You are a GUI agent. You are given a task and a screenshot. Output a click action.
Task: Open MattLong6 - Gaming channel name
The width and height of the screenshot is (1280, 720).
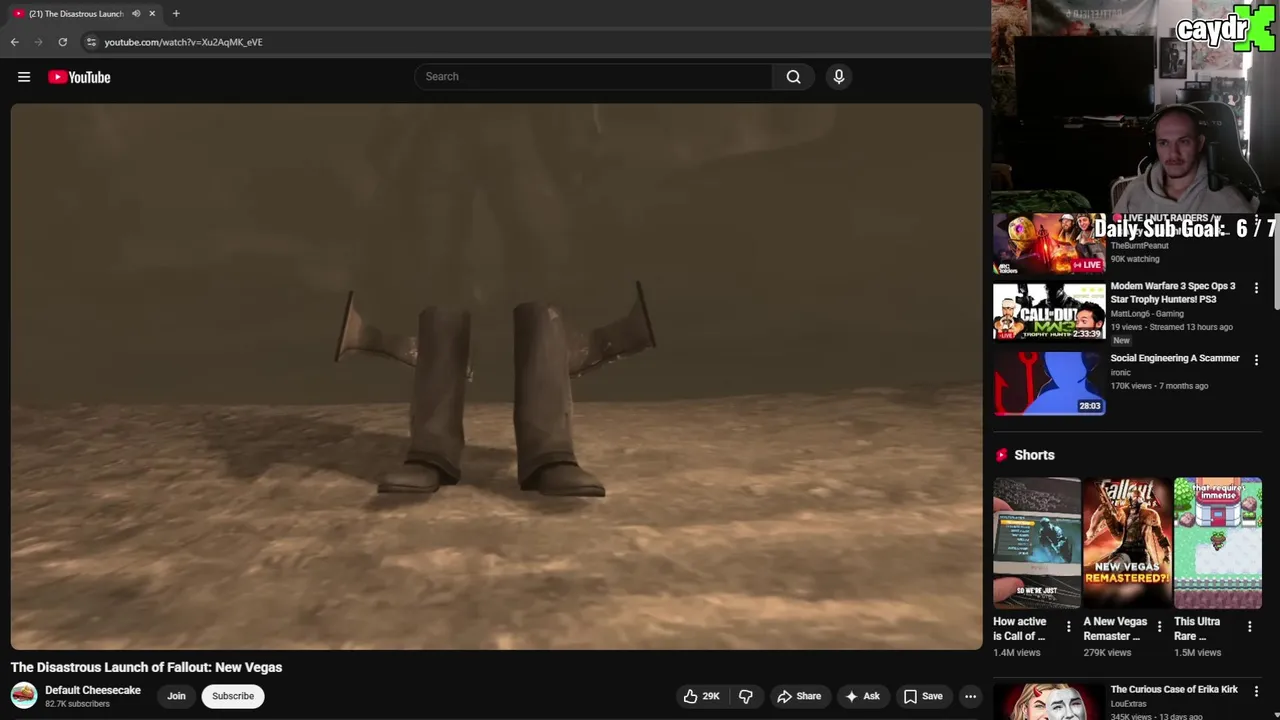(x=1147, y=314)
